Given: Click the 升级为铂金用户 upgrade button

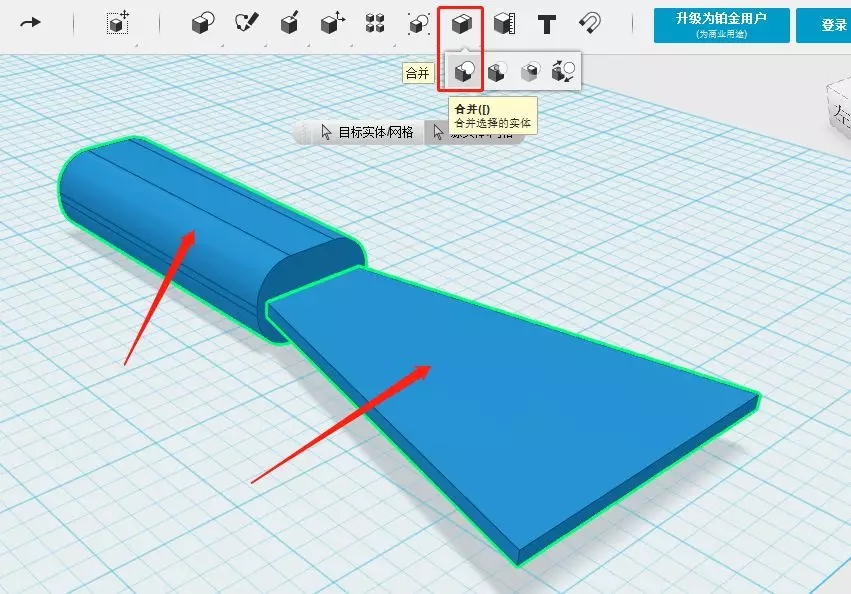Looking at the screenshot, I should pyautogui.click(x=721, y=25).
